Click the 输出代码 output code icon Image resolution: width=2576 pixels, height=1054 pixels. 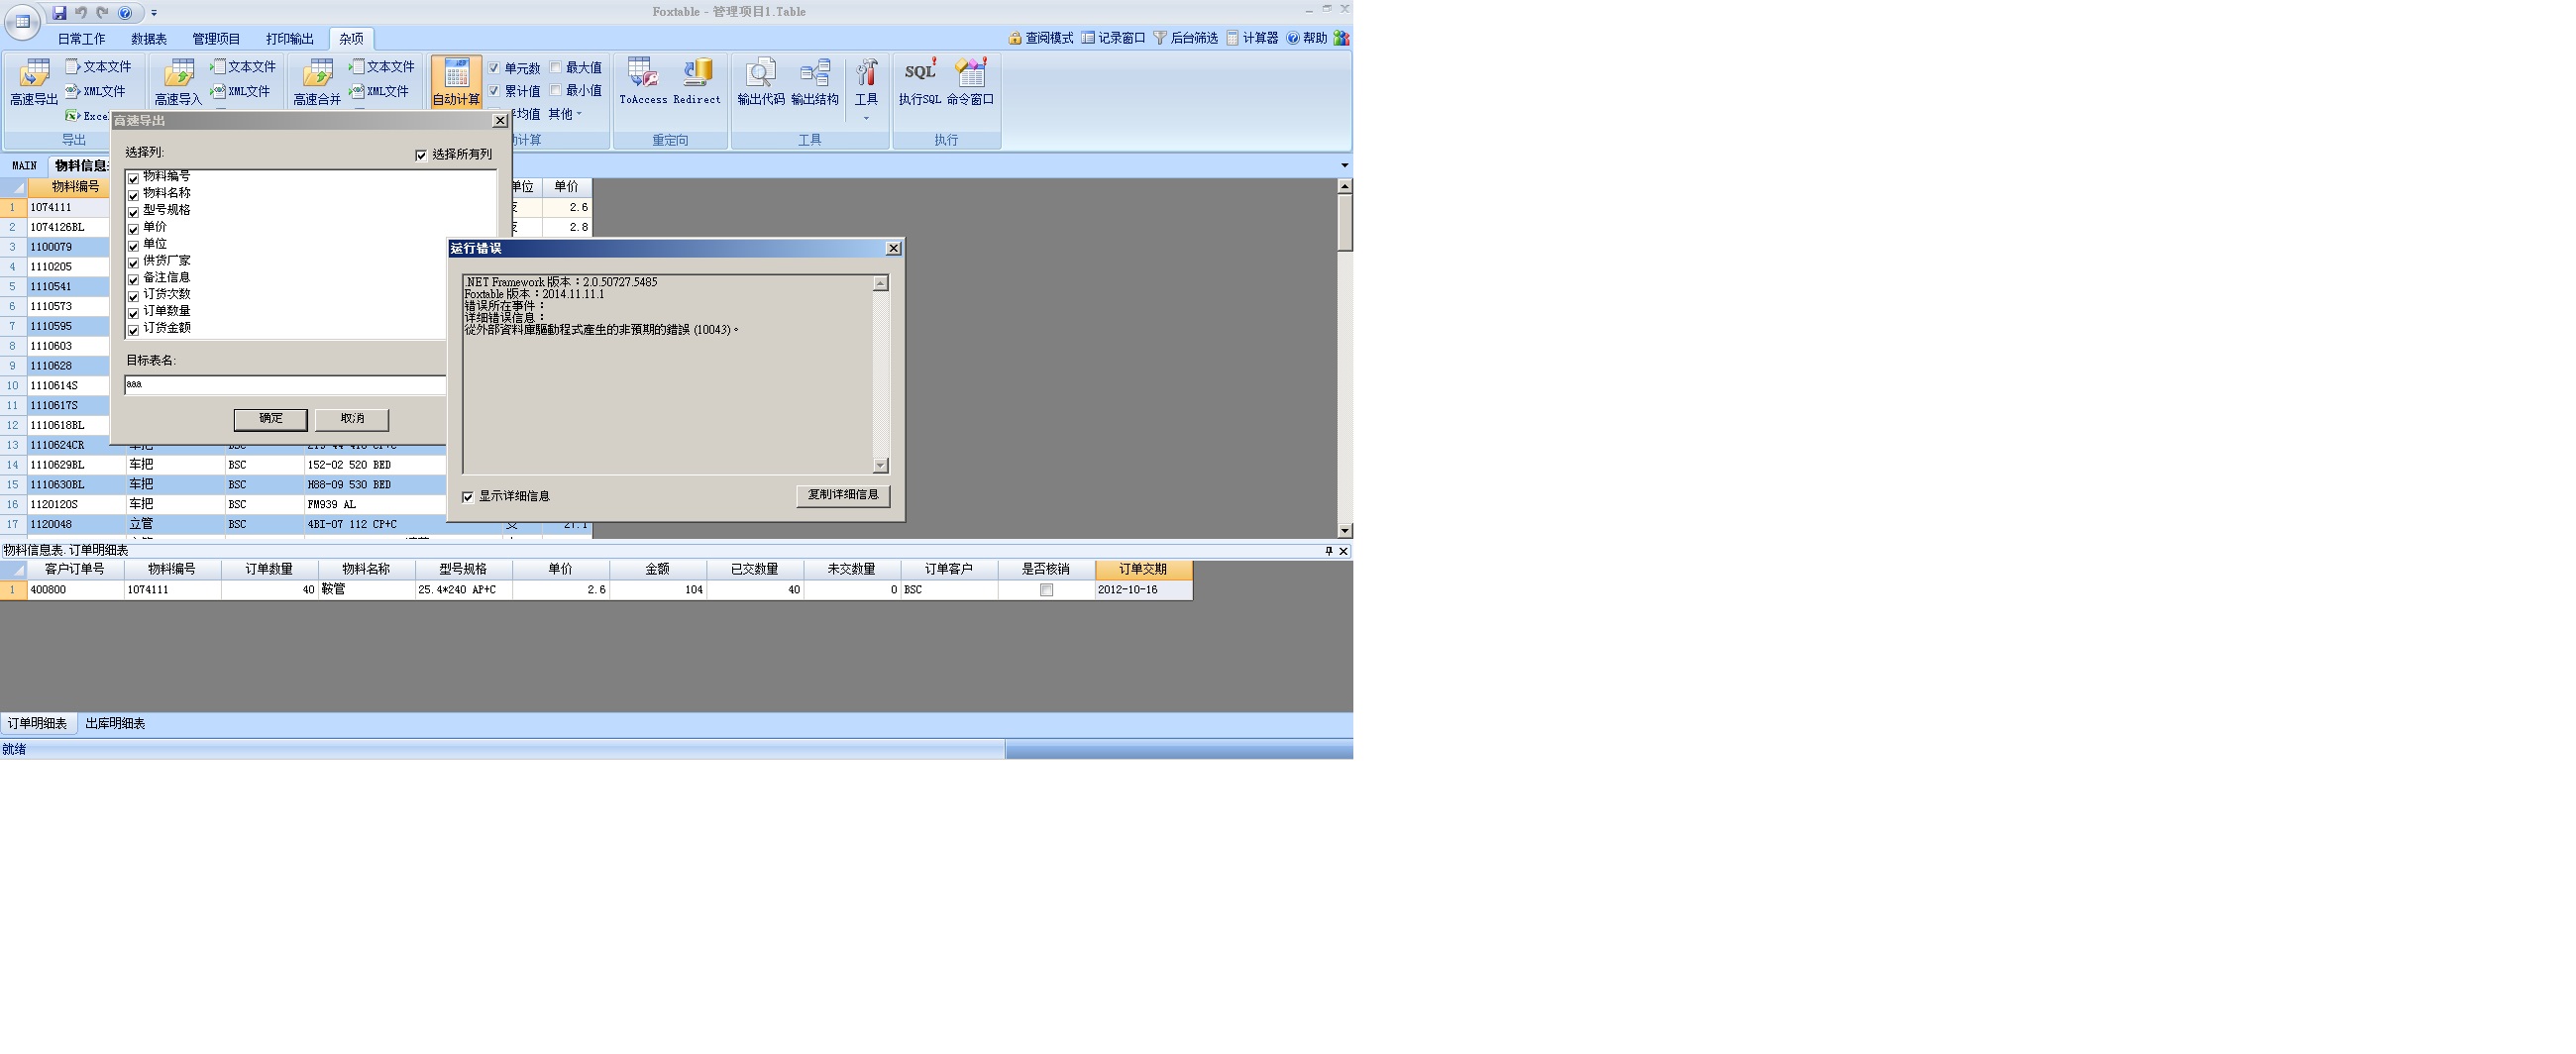761,80
